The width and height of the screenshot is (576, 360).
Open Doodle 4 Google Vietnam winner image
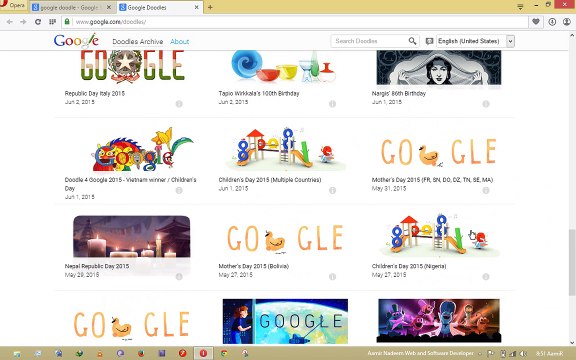click(143, 150)
